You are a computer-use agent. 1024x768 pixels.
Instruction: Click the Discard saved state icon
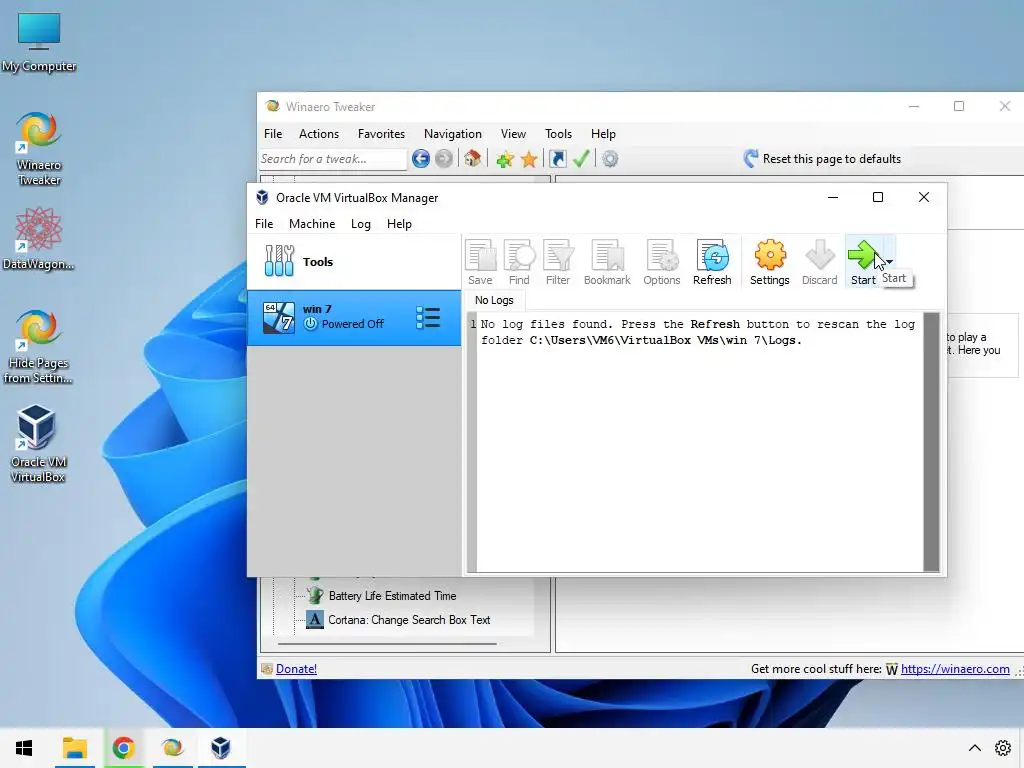(820, 262)
